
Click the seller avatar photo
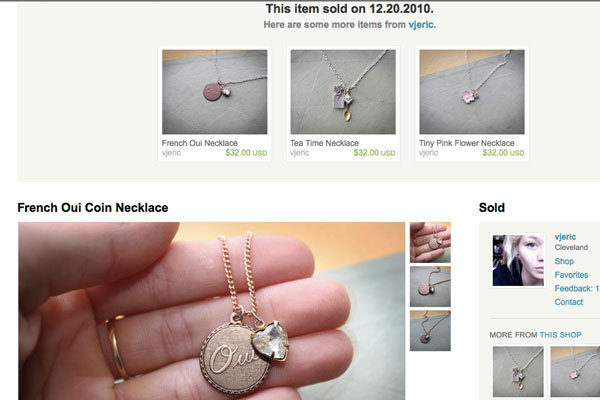coord(518,260)
